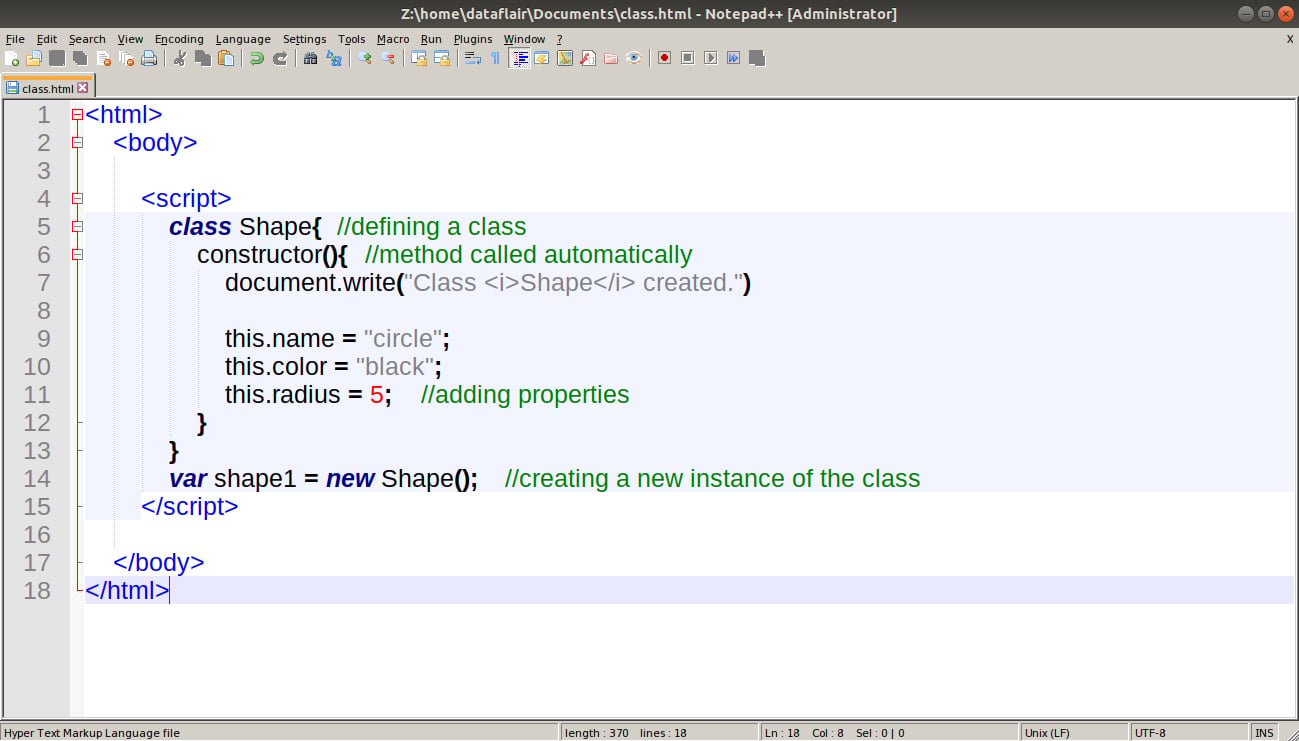Place cursor on the word 'constructor'
Image resolution: width=1299 pixels, height=741 pixels.
pos(258,255)
